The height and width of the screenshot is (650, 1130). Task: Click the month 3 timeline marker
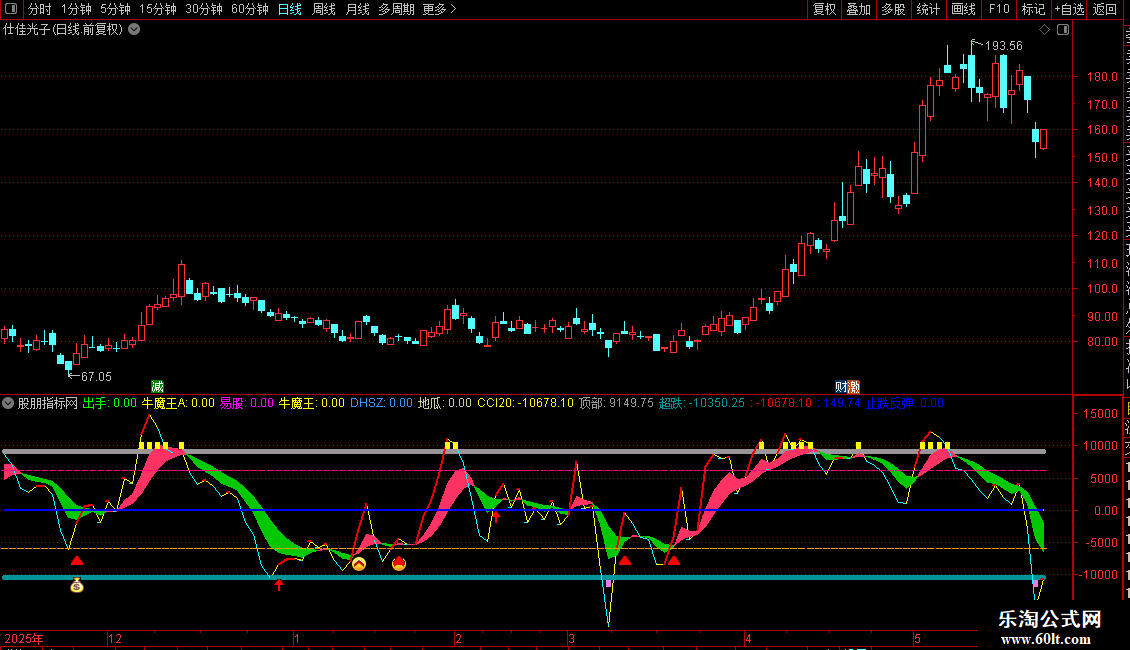click(571, 639)
